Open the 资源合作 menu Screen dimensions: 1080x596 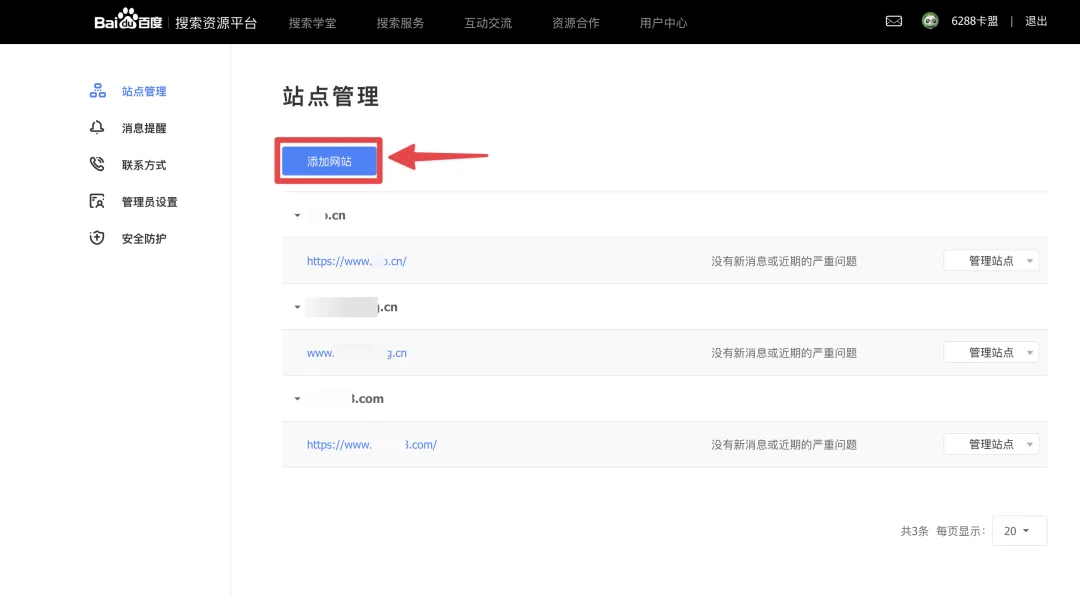pos(575,22)
